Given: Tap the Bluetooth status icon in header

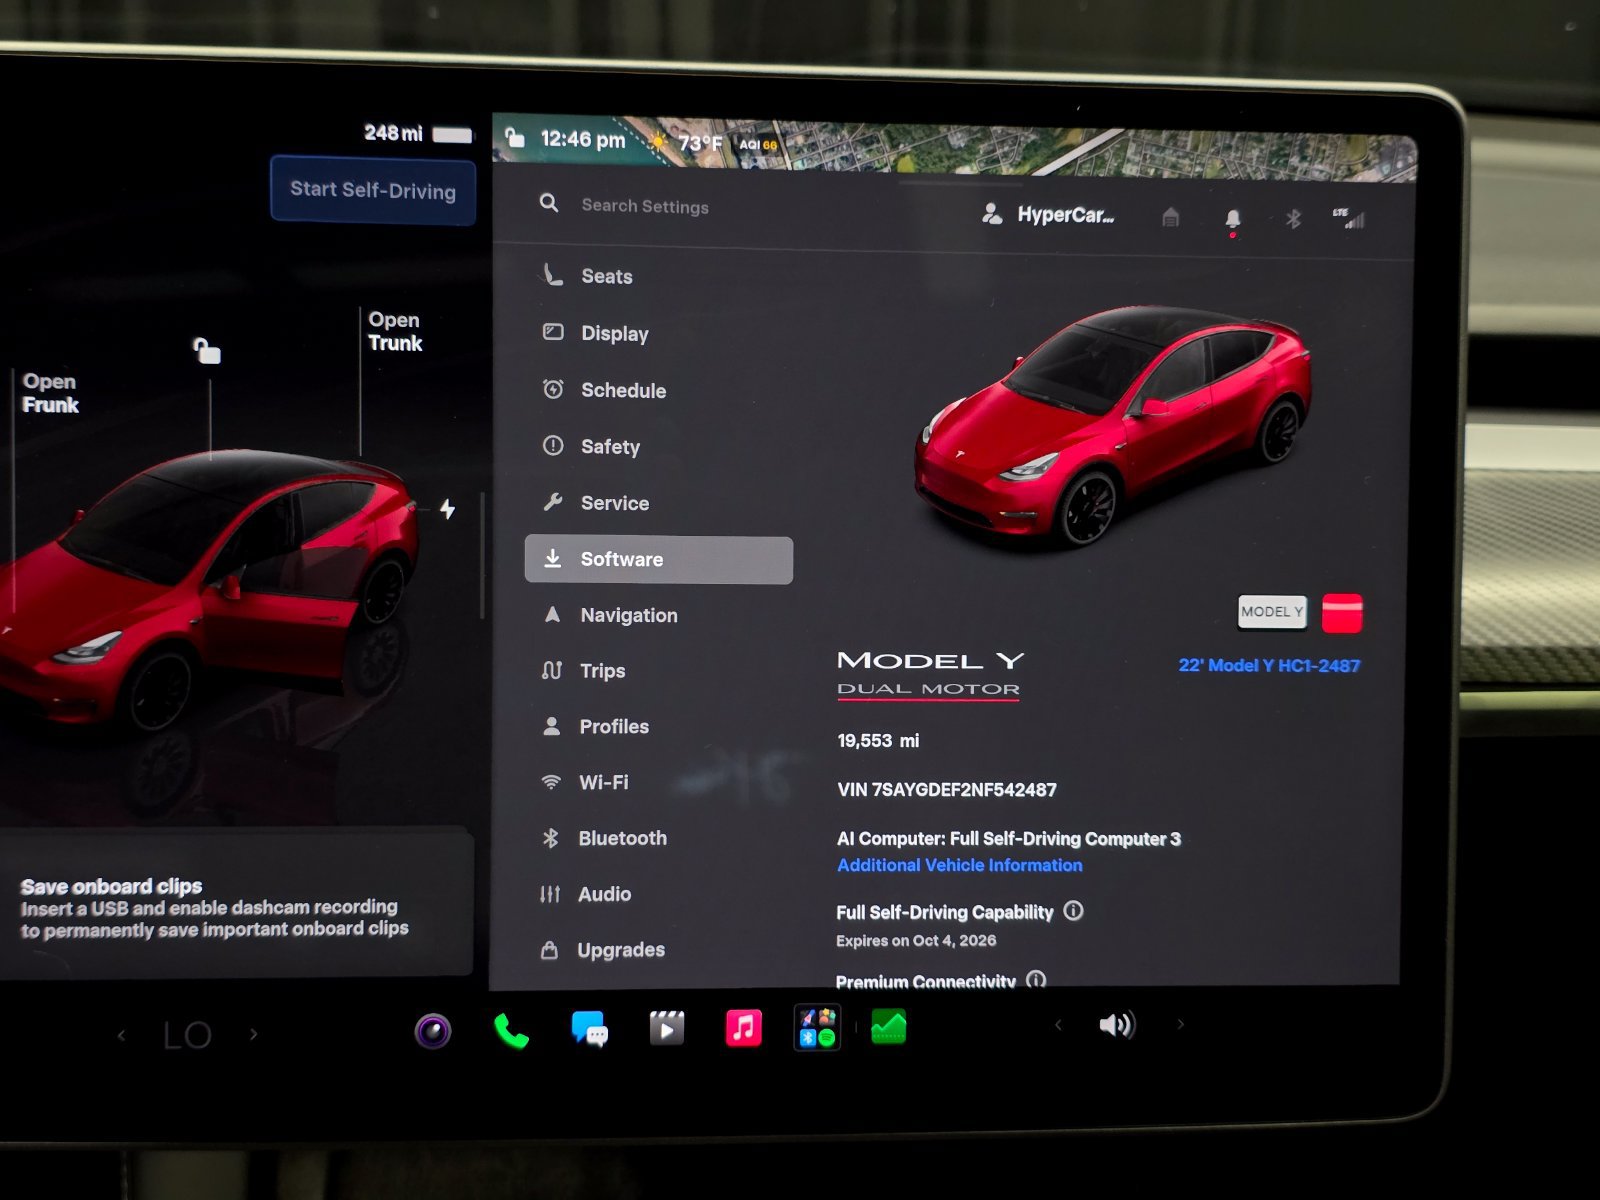Looking at the screenshot, I should tap(1293, 218).
